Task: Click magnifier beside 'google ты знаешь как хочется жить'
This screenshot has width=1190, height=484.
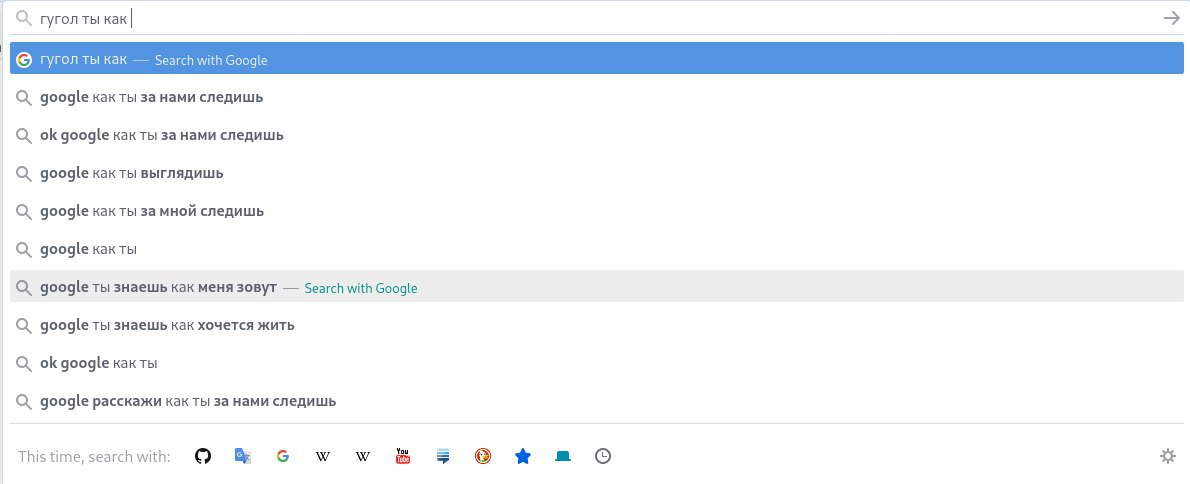Action: pyautogui.click(x=24, y=325)
